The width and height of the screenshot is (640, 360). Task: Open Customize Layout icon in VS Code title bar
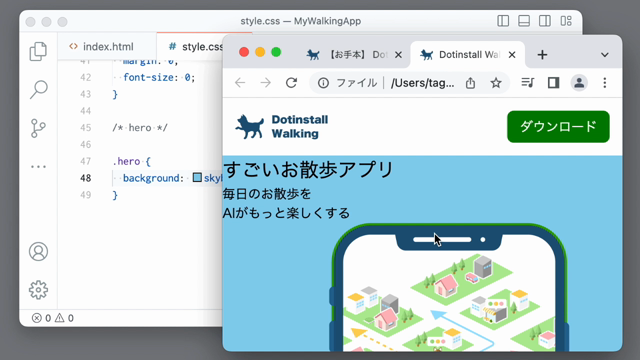point(566,21)
